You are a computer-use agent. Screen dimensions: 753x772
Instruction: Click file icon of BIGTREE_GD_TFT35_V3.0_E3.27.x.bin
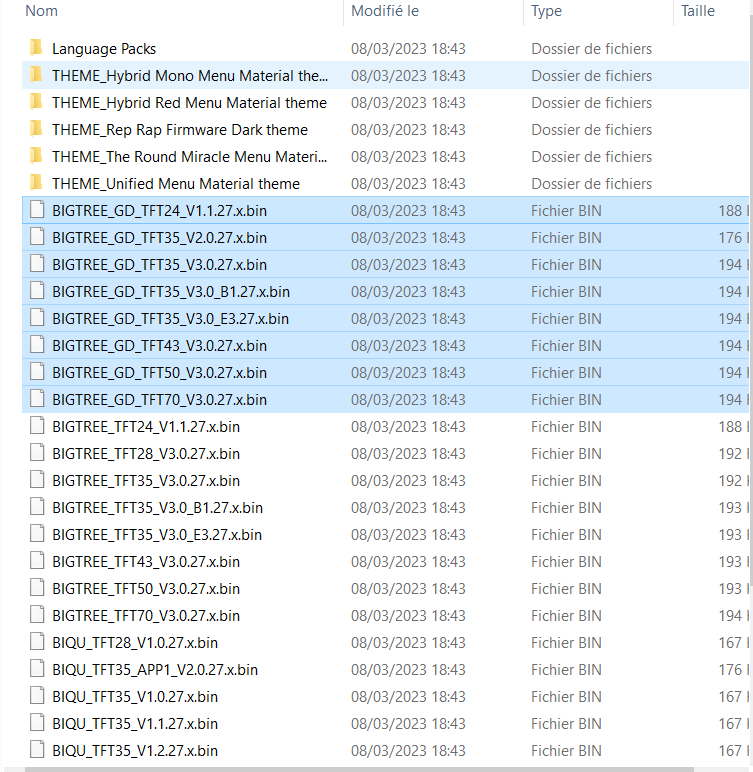pos(37,318)
